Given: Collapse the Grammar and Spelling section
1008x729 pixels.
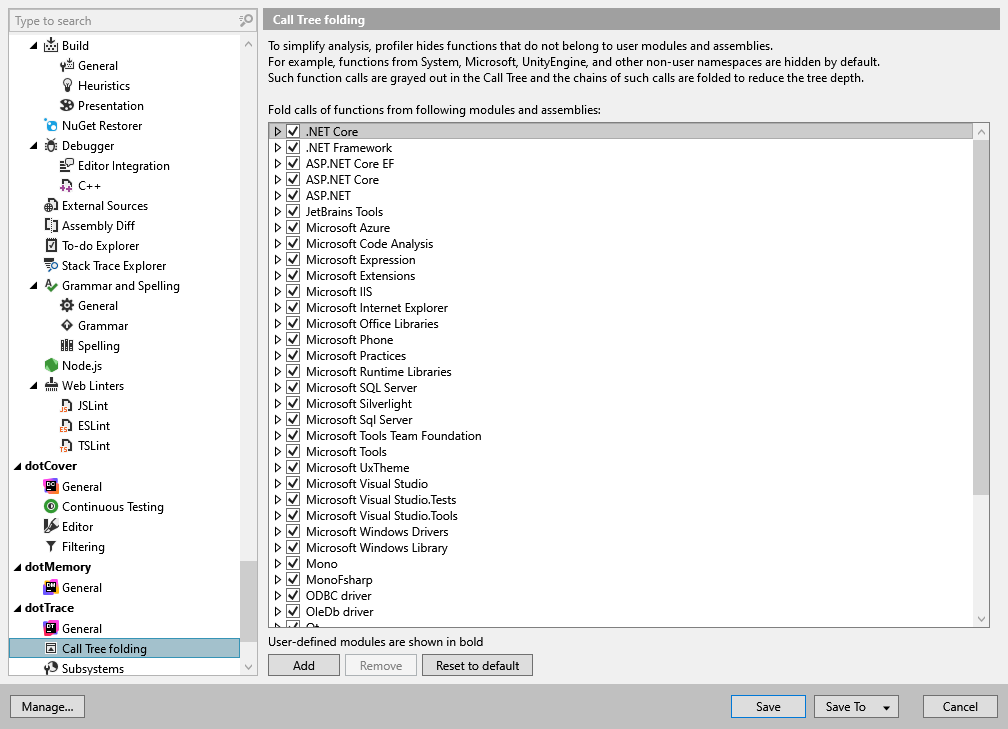Looking at the screenshot, I should click(33, 286).
